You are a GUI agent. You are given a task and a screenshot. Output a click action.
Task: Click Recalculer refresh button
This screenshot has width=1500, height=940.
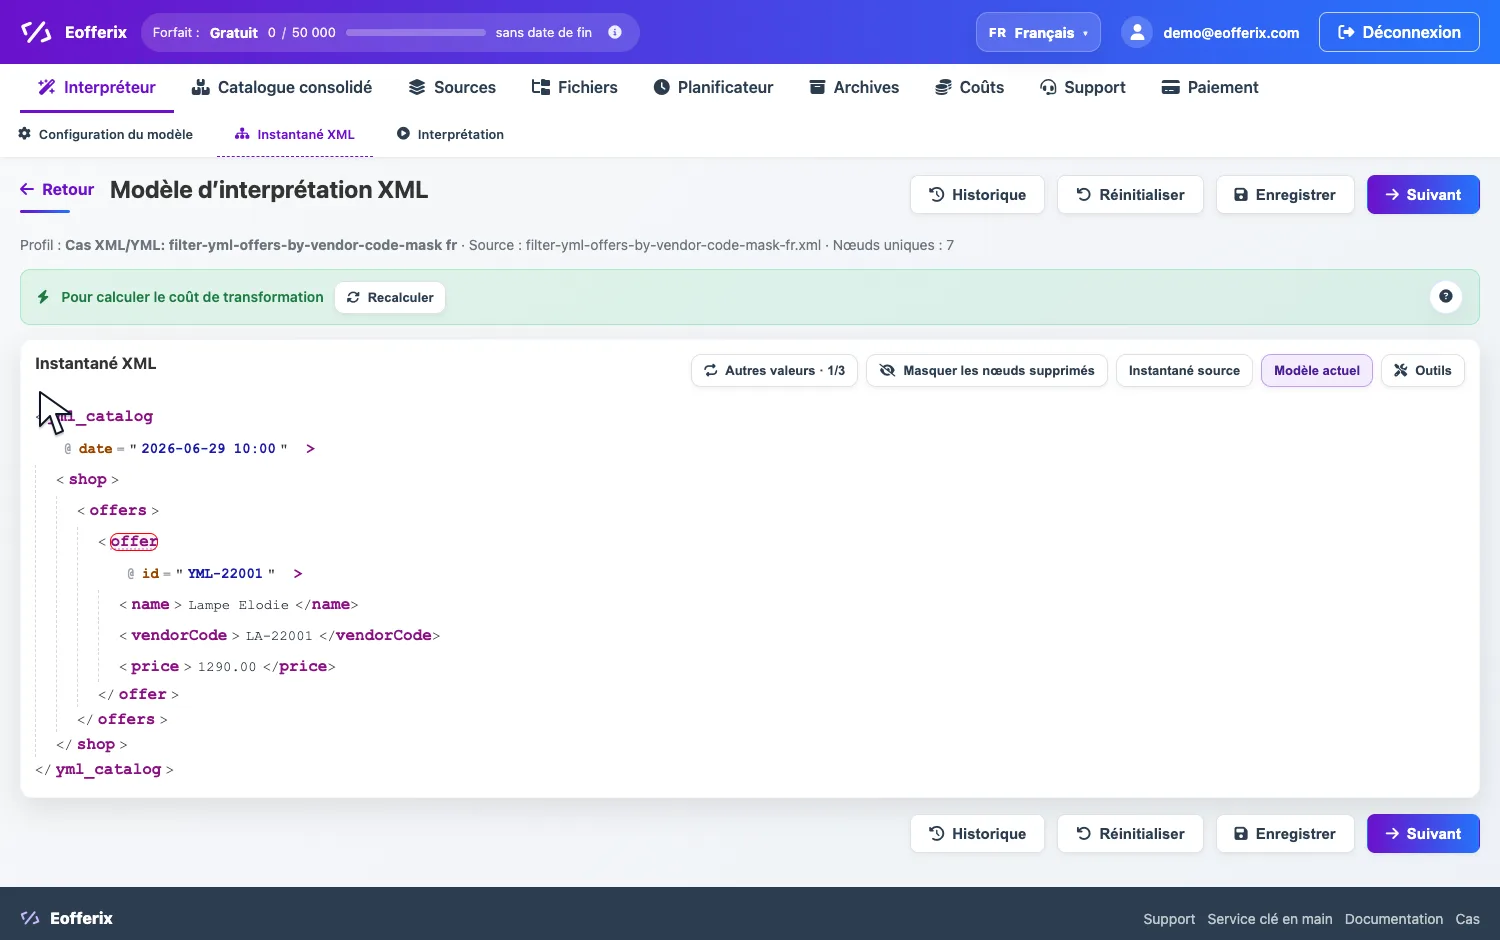[390, 297]
